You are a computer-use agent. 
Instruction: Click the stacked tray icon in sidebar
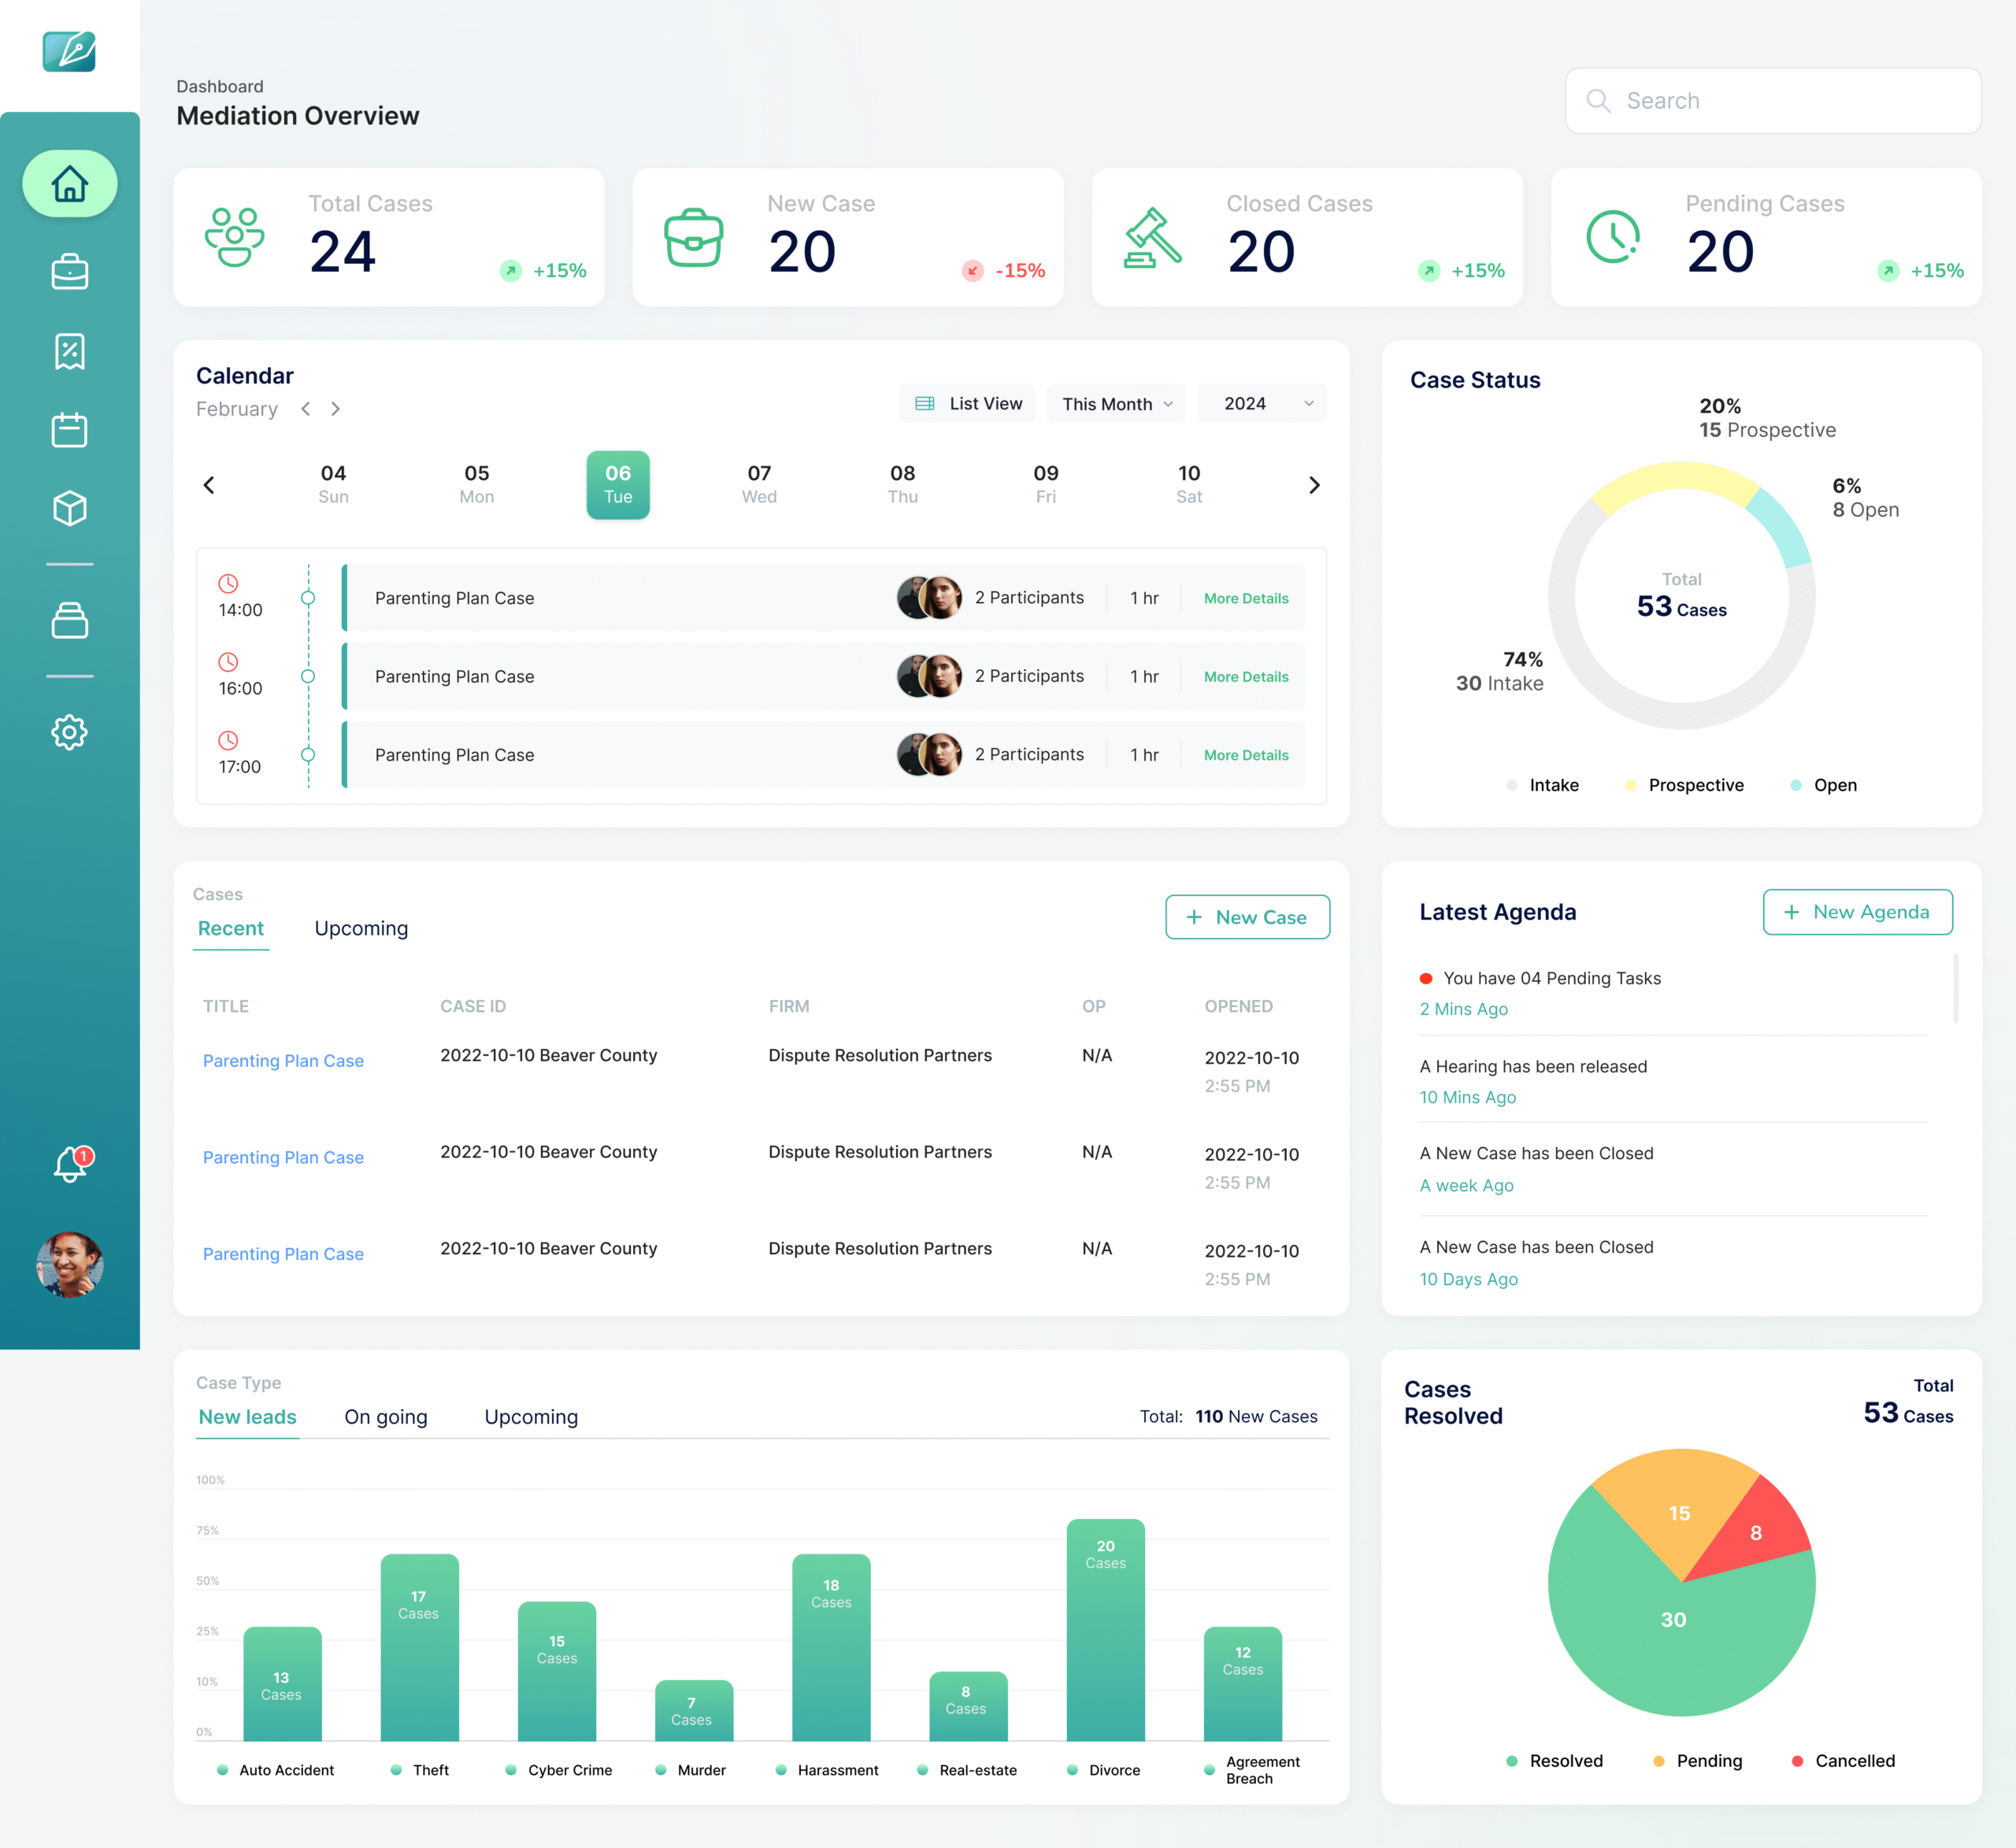coord(69,621)
